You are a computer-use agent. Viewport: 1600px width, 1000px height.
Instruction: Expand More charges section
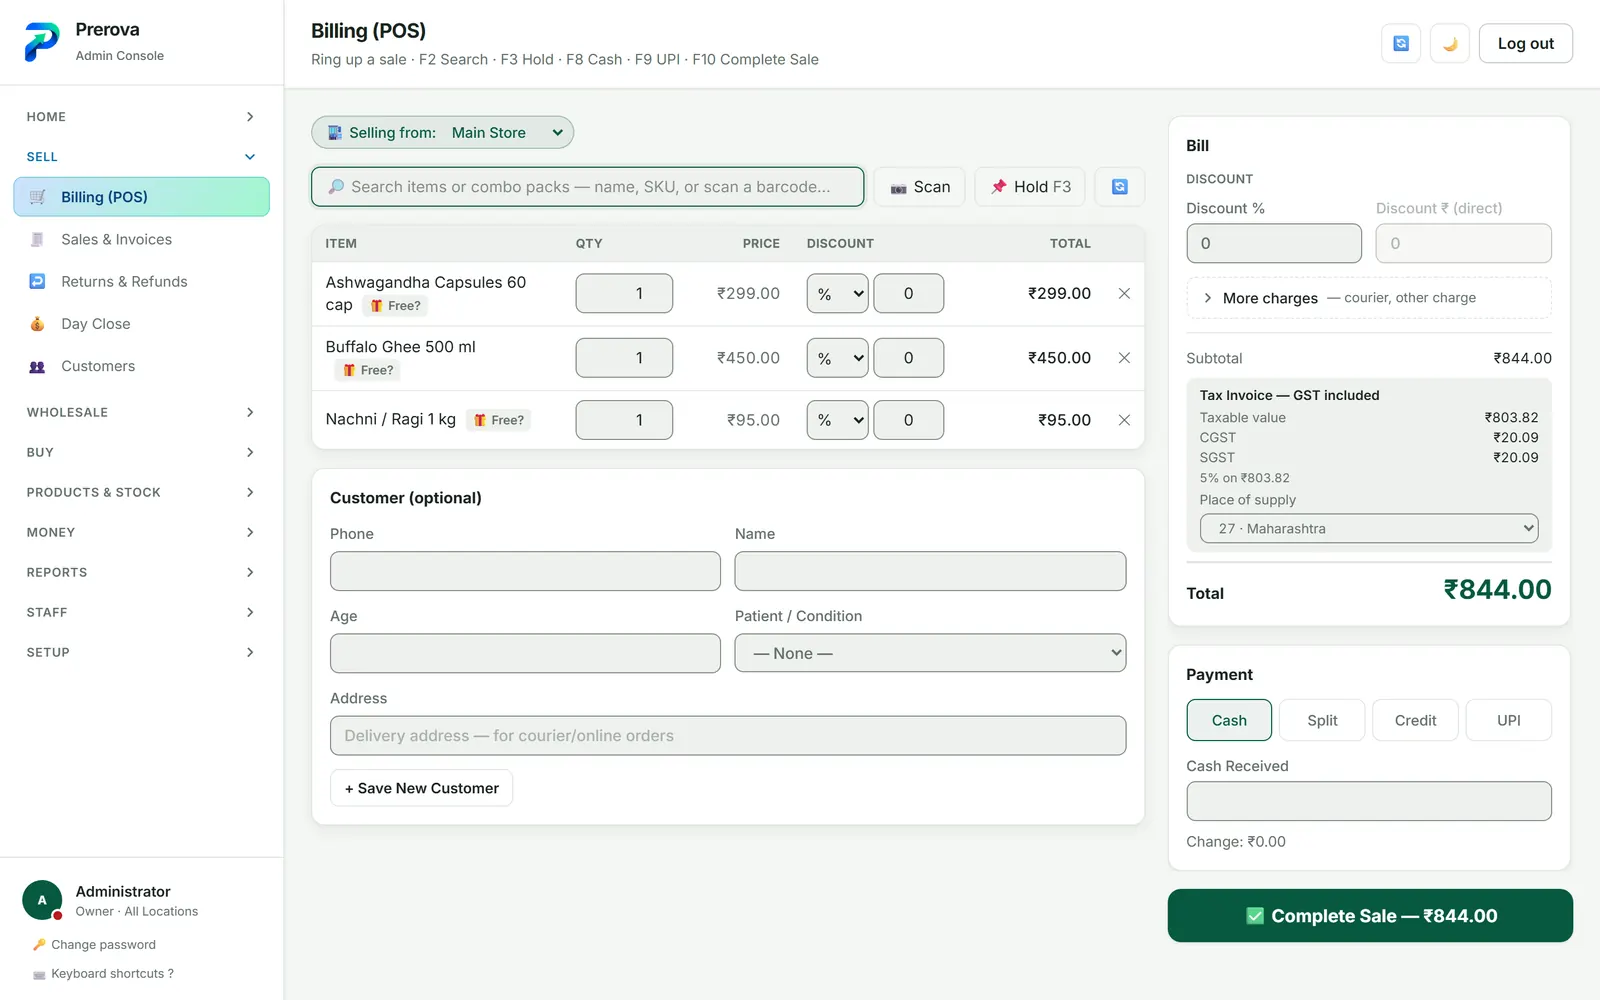pyautogui.click(x=1369, y=298)
